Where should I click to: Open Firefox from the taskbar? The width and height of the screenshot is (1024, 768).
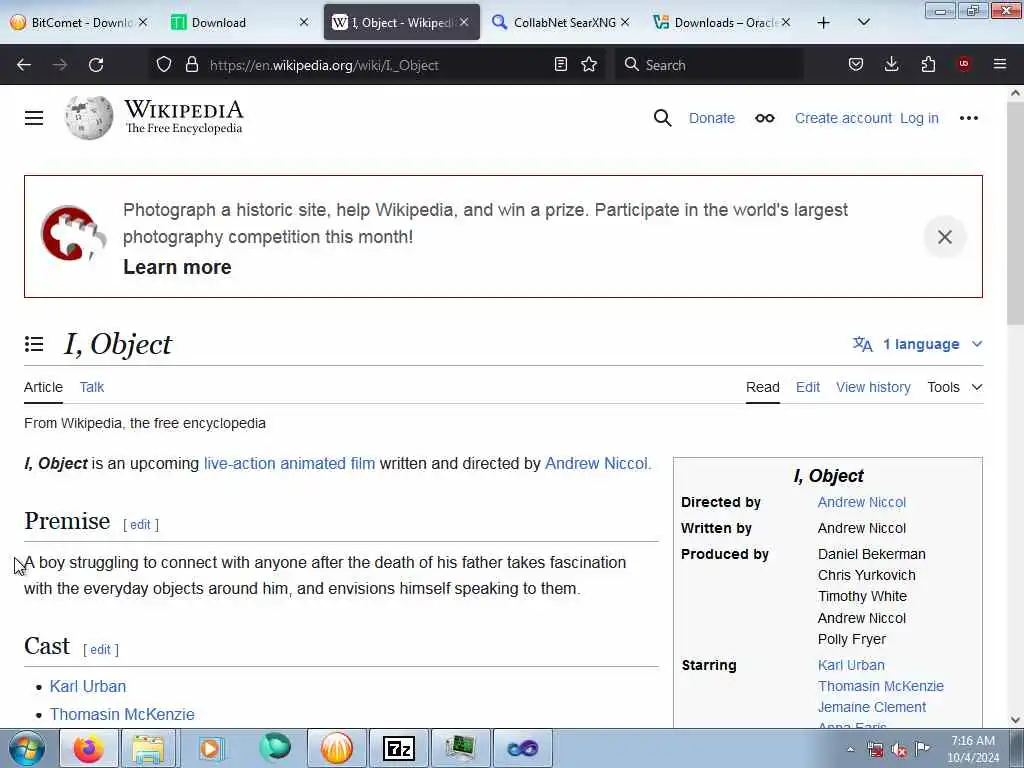(x=88, y=748)
